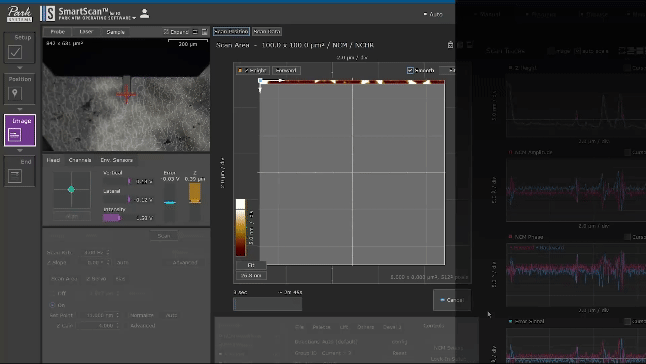The height and width of the screenshot is (364, 646).
Task: Open the Setup step checkmark icon
Action: 15,52
